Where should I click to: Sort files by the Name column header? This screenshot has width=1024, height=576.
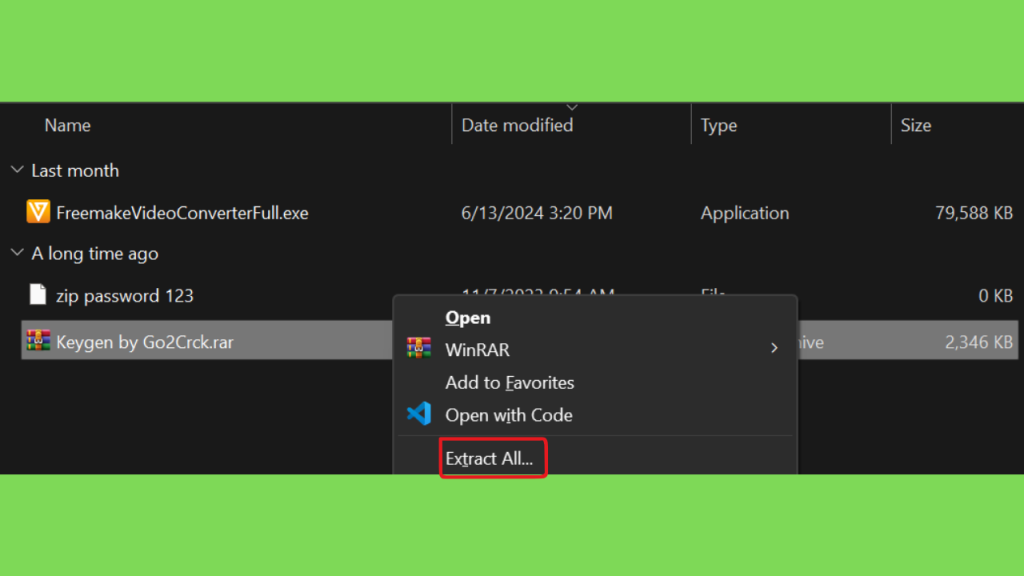(x=67, y=125)
